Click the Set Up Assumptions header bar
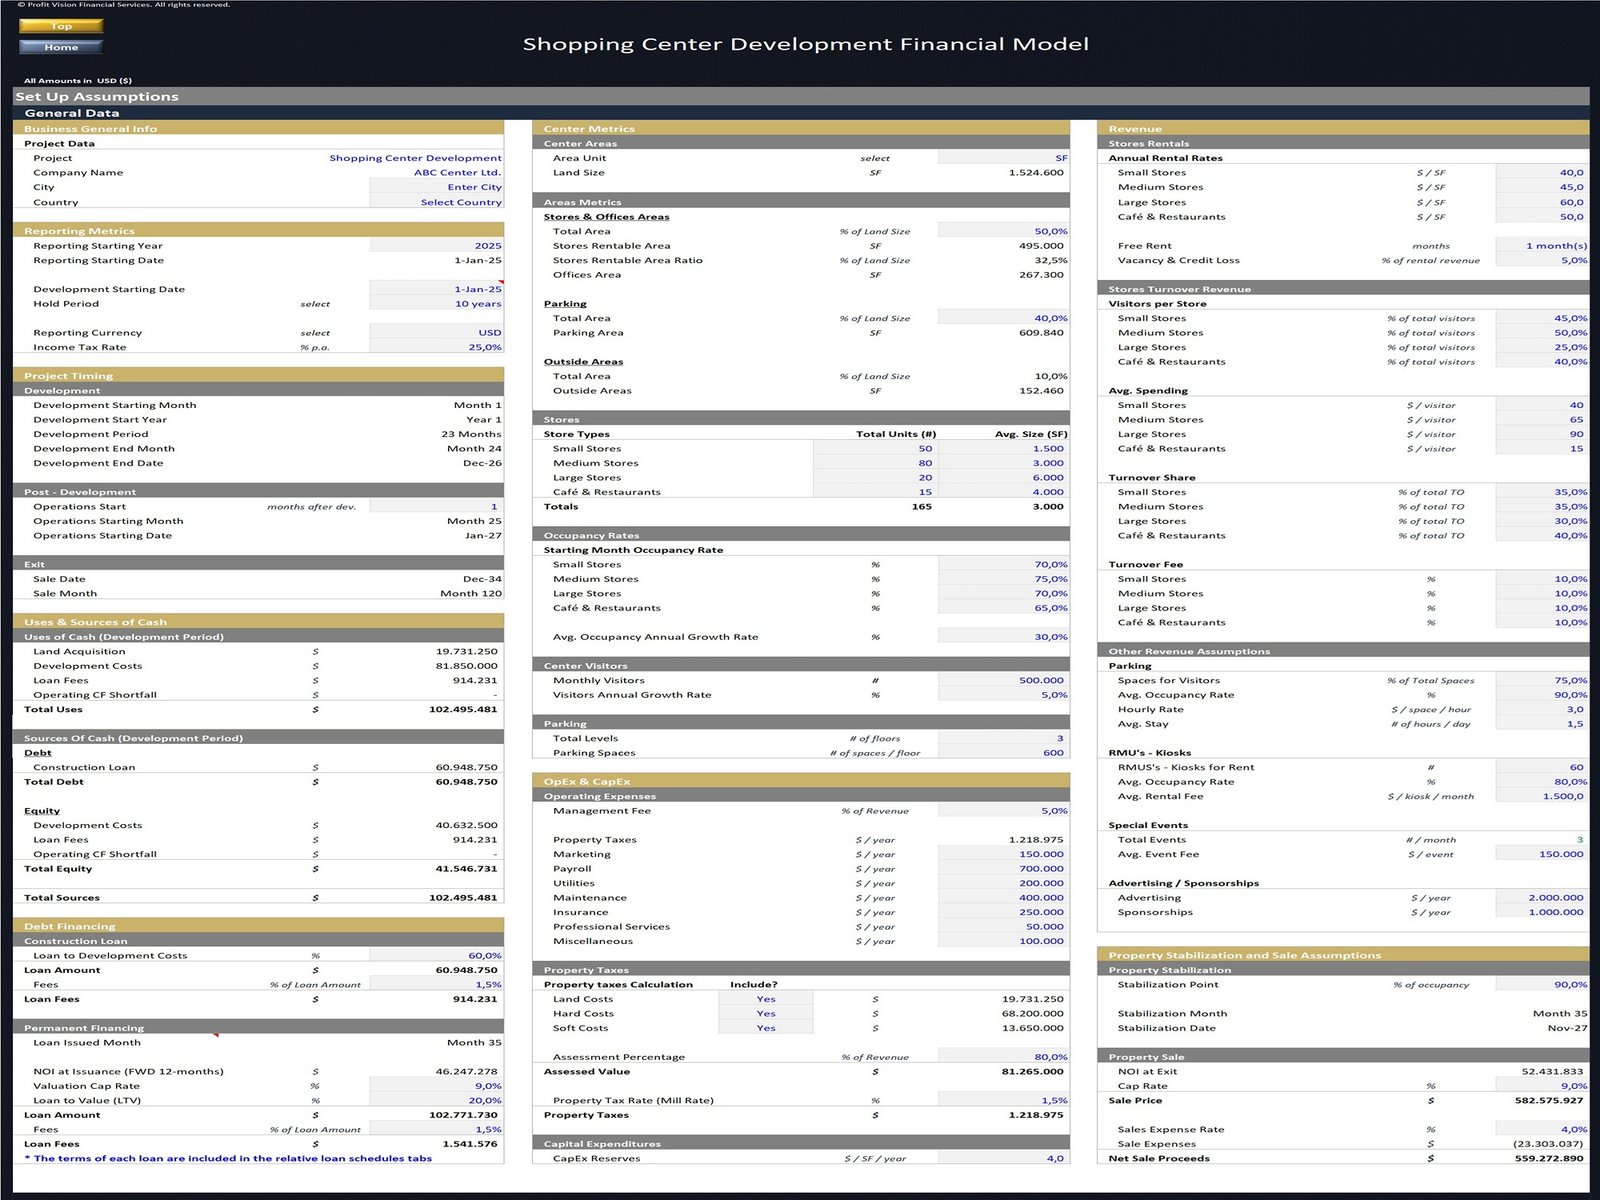Viewport: 1600px width, 1200px height. [x=800, y=96]
